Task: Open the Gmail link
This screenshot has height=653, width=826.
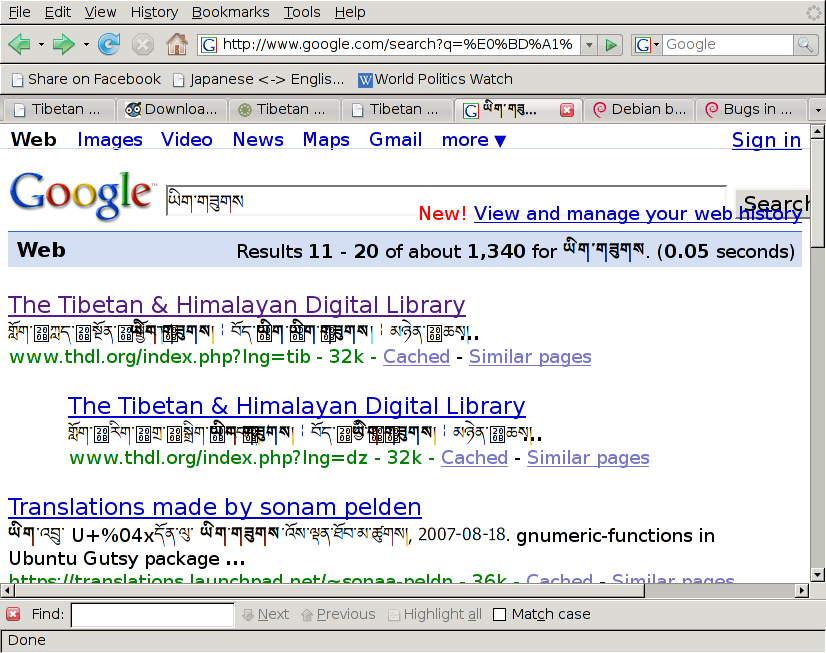Action: [396, 140]
